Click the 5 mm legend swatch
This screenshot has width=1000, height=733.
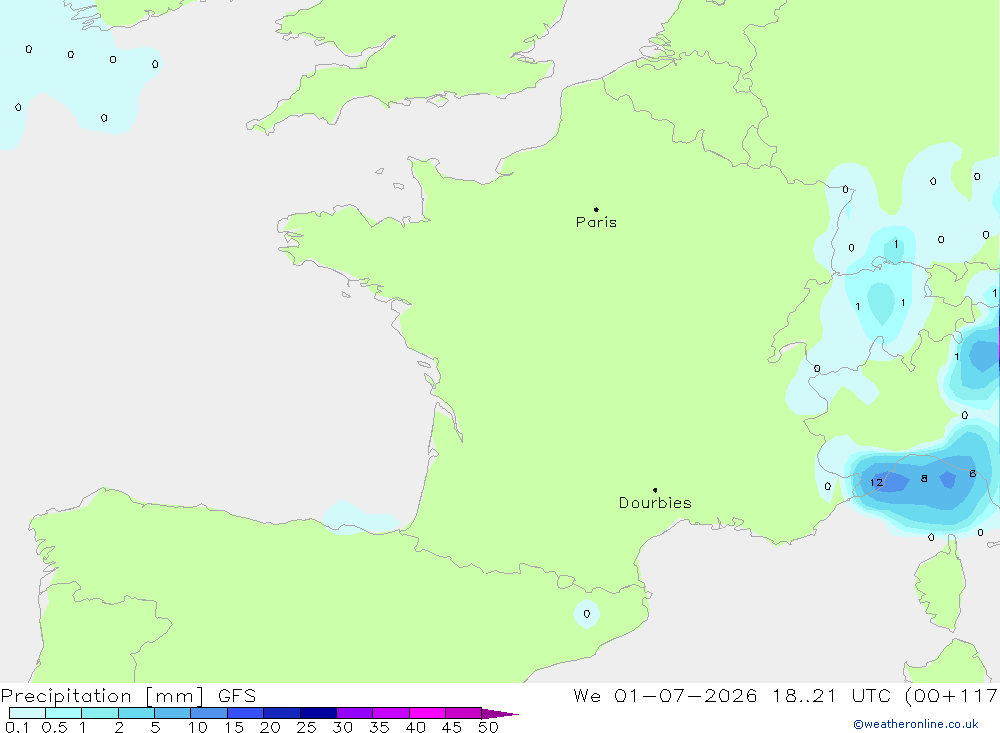[x=173, y=713]
